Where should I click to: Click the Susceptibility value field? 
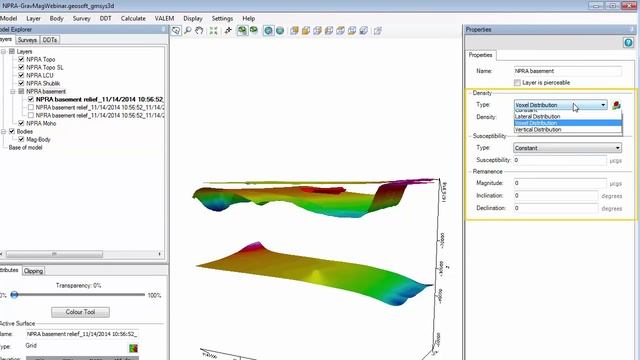pos(560,160)
